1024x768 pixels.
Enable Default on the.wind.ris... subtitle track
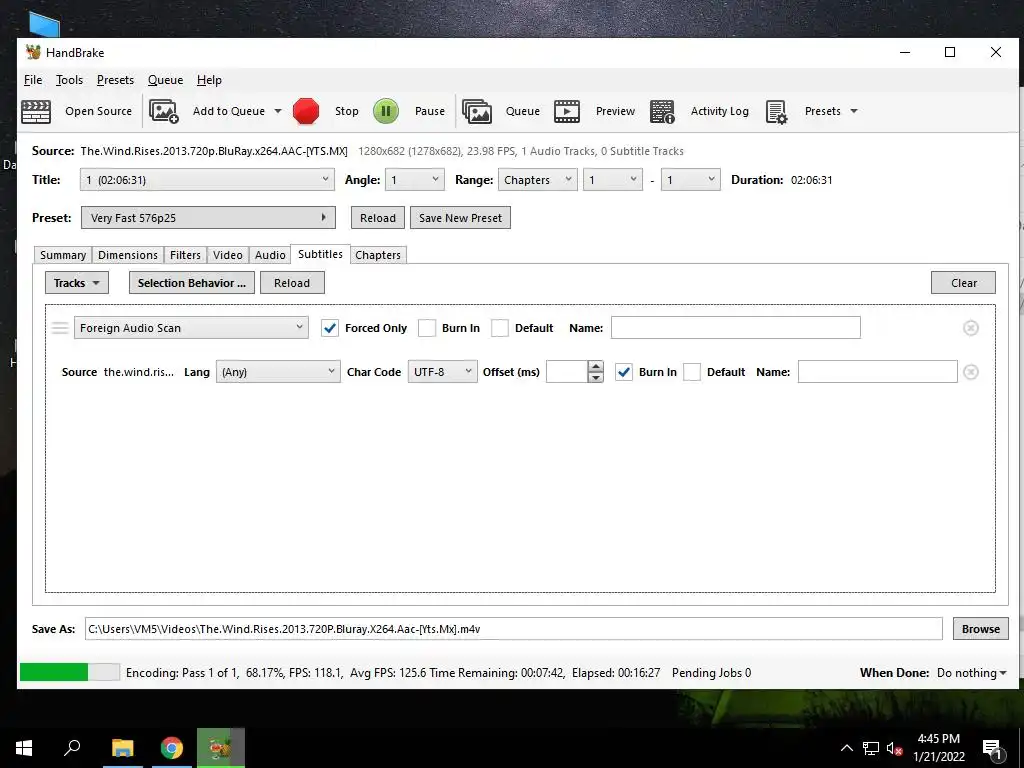pos(692,372)
